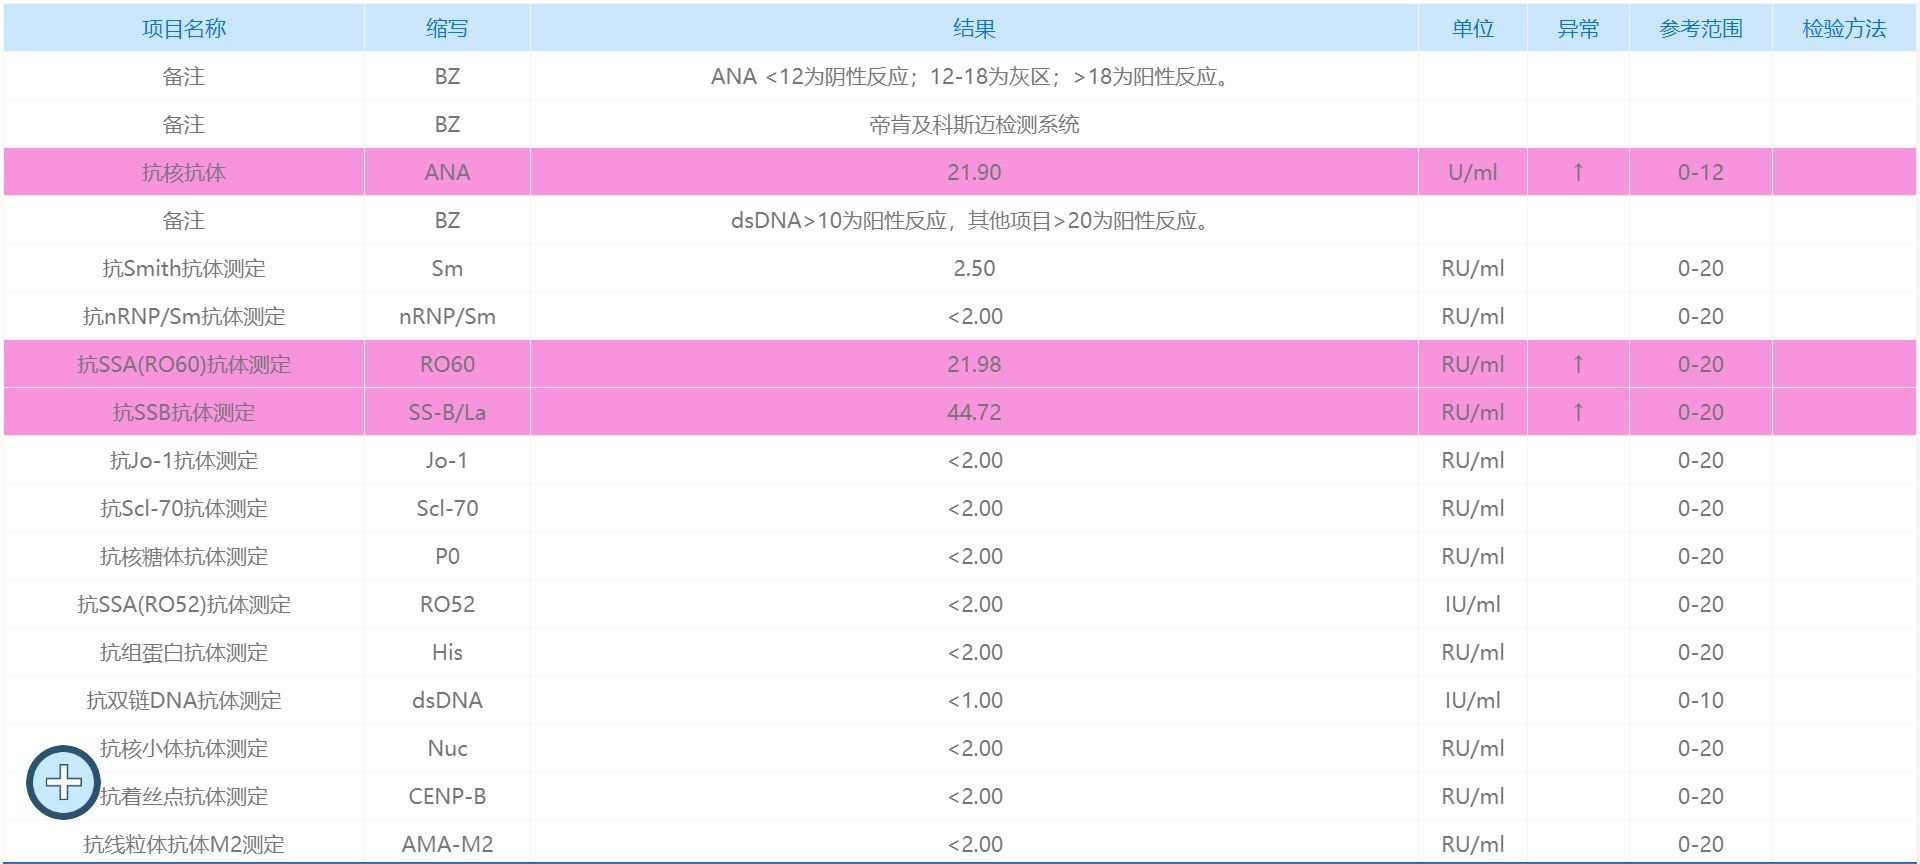Click the floating plus circle button
1920x864 pixels.
(x=63, y=782)
